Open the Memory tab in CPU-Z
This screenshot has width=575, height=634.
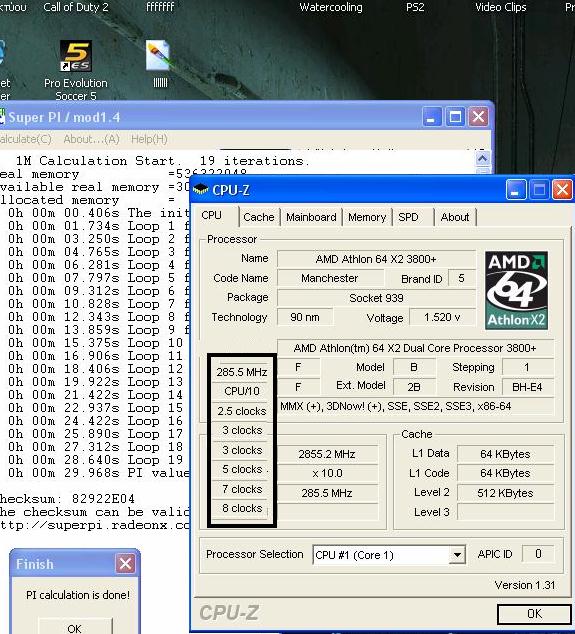(x=367, y=217)
